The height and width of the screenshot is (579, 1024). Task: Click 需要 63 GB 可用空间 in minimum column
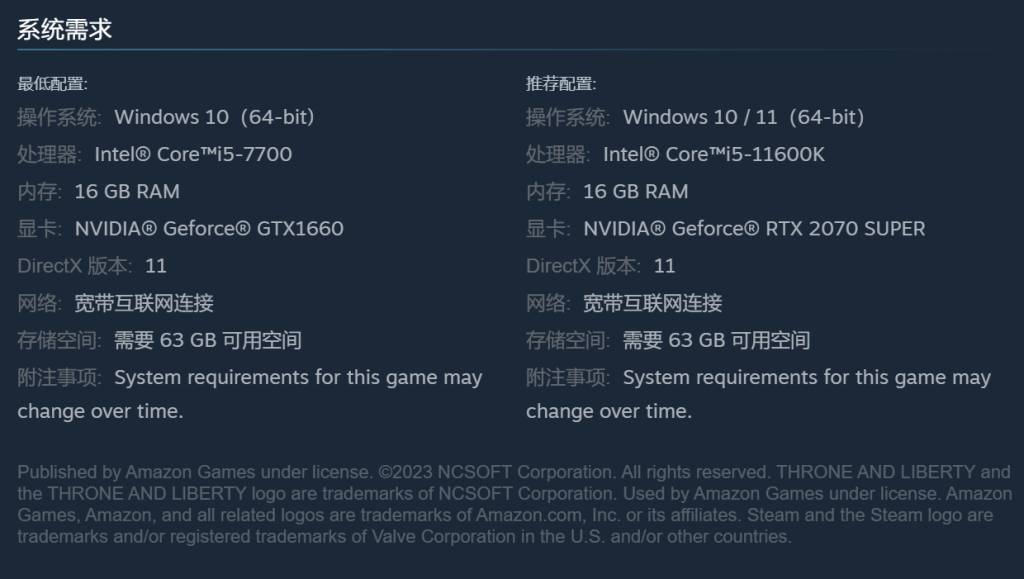click(x=208, y=341)
